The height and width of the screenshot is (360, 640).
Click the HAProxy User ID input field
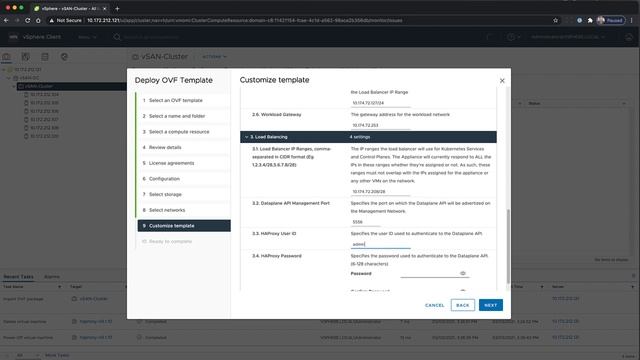point(380,244)
